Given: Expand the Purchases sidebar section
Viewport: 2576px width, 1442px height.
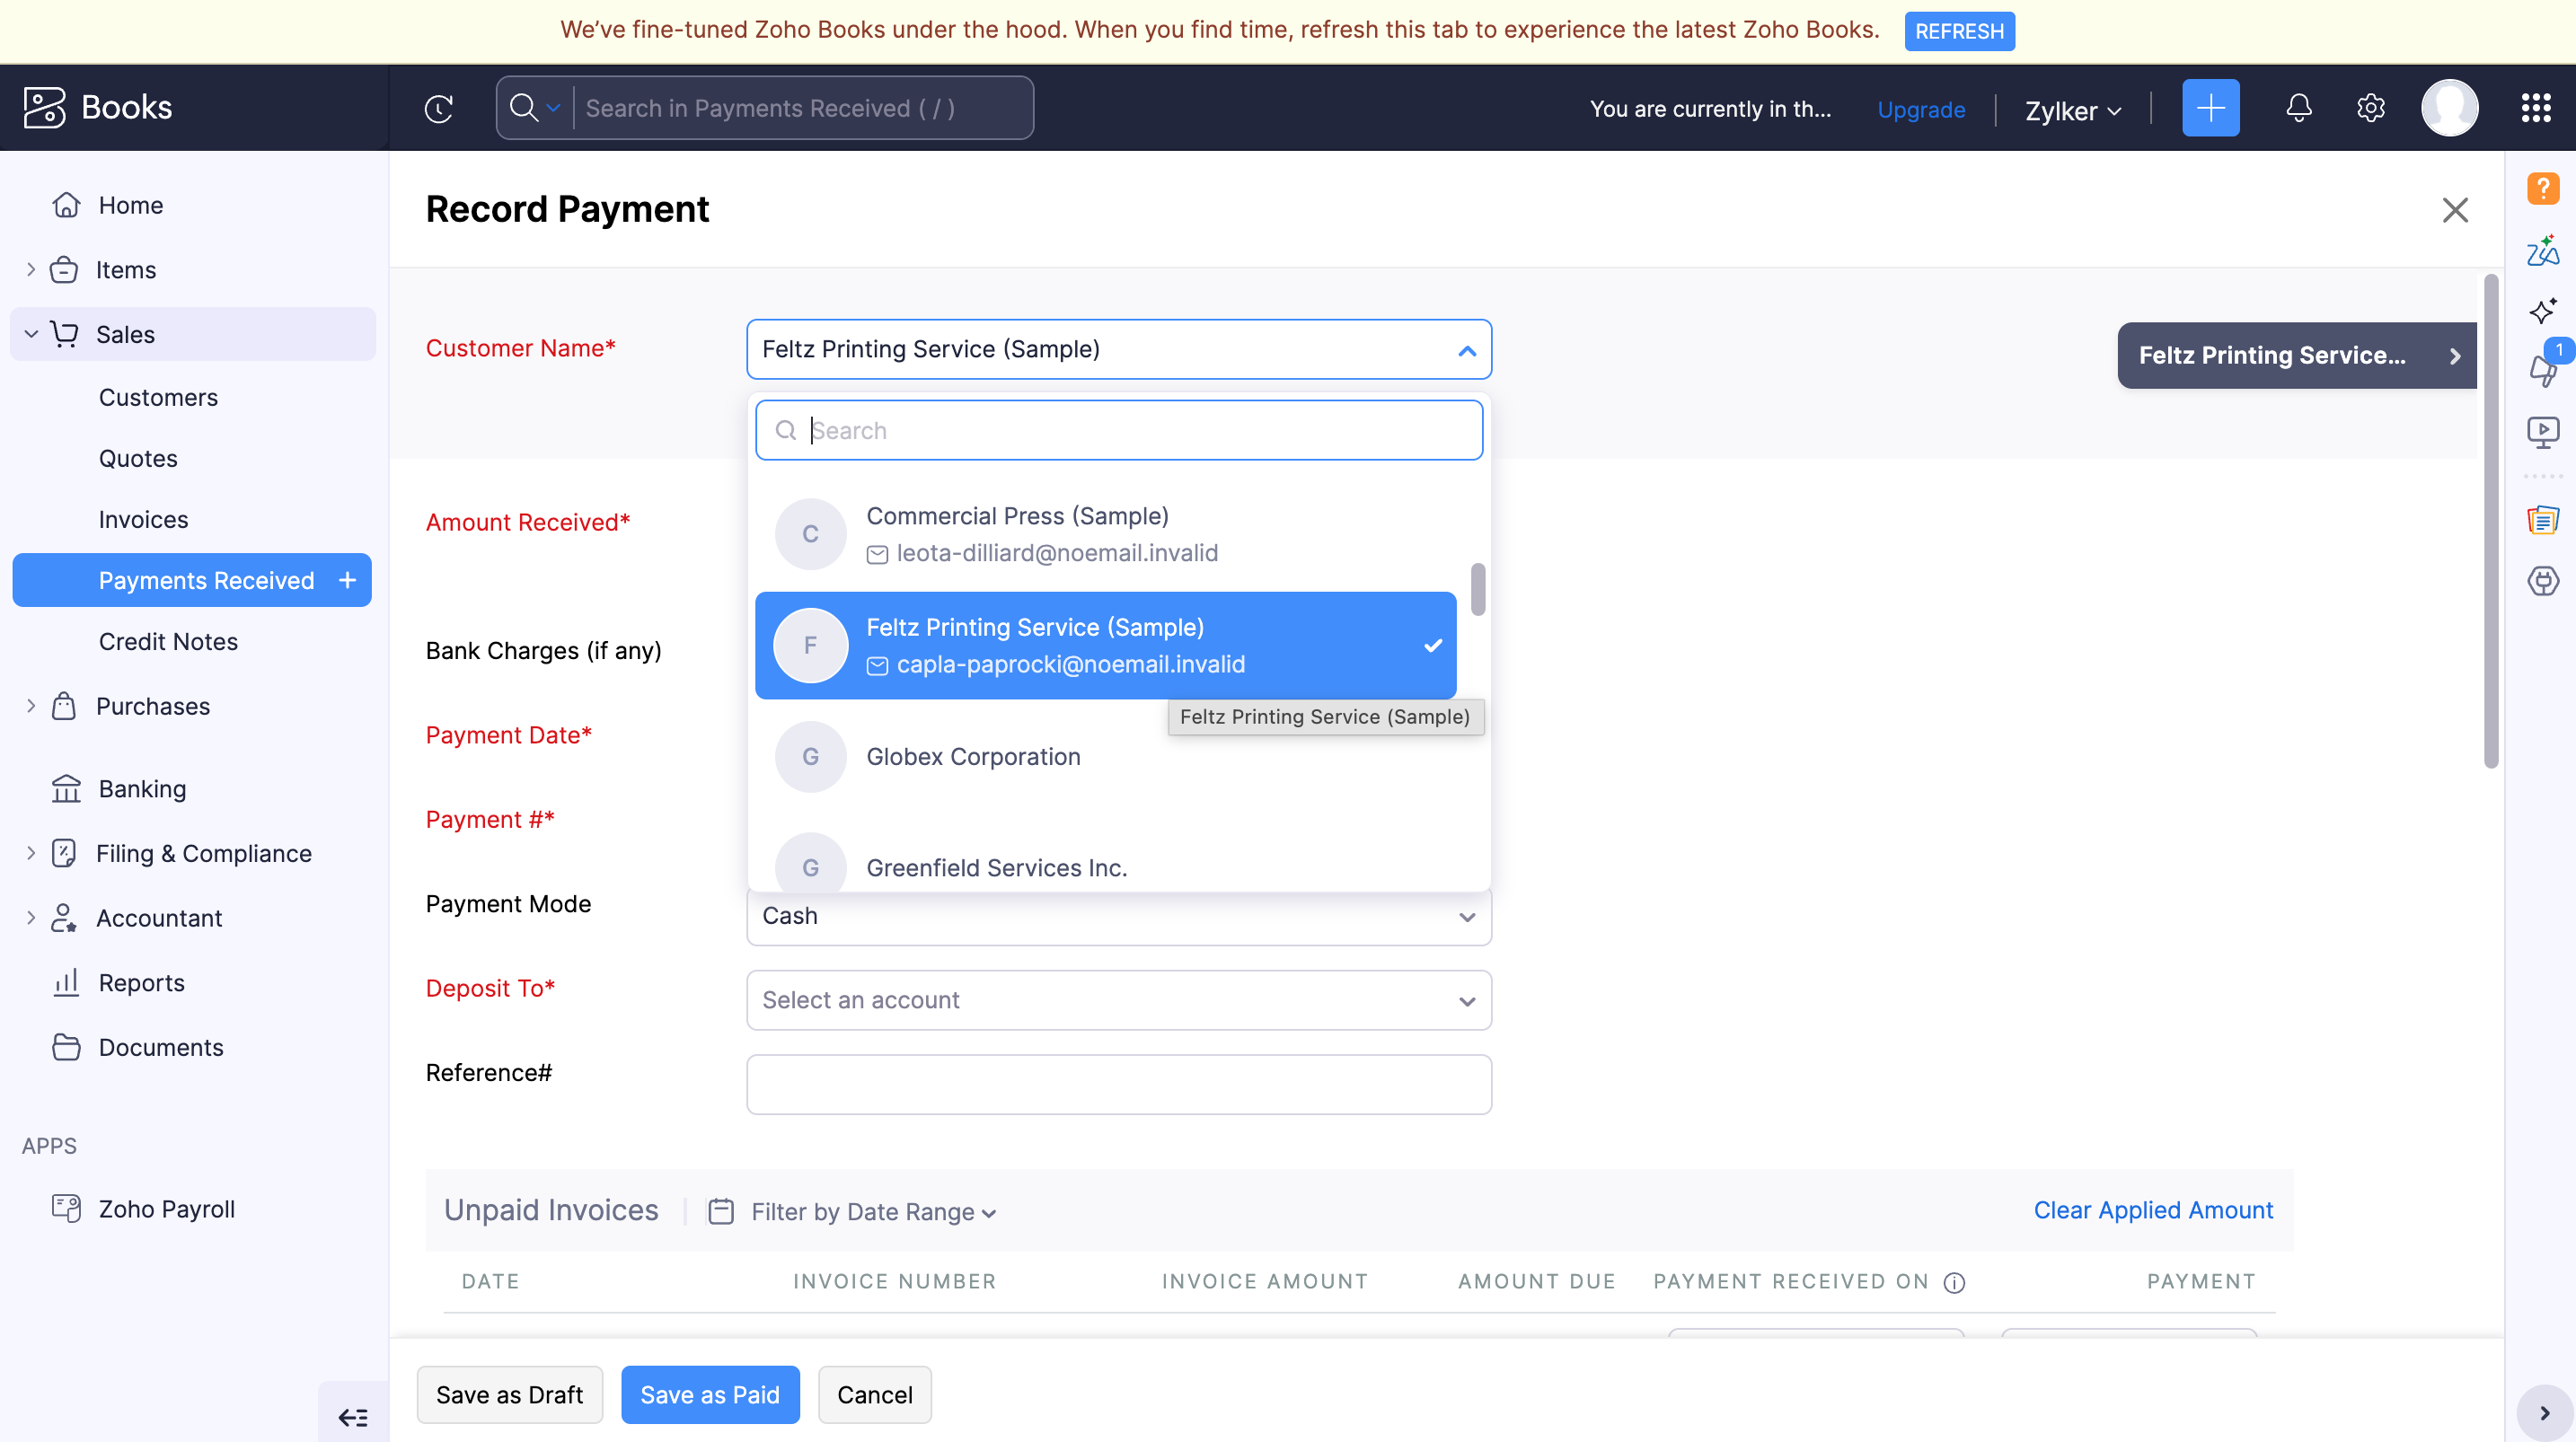Looking at the screenshot, I should click(152, 706).
